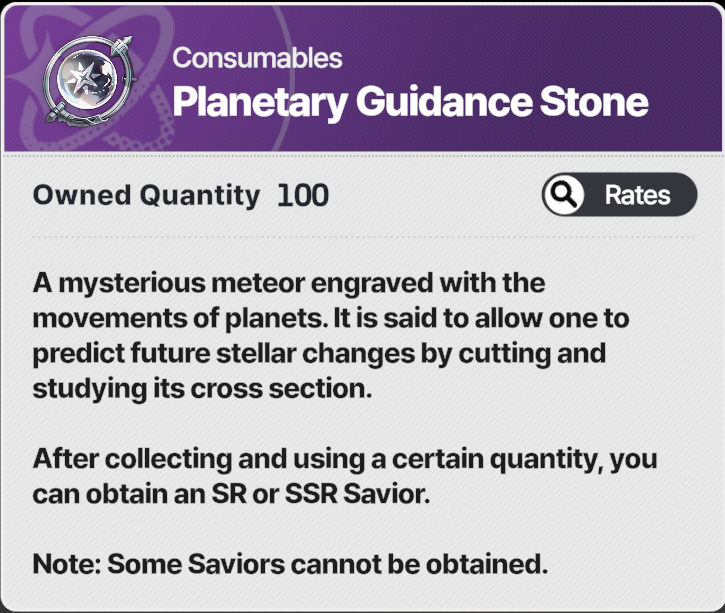Viewport: 725px width, 613px height.
Task: Click 'predict future stellar changes' text line
Action: (x=319, y=354)
